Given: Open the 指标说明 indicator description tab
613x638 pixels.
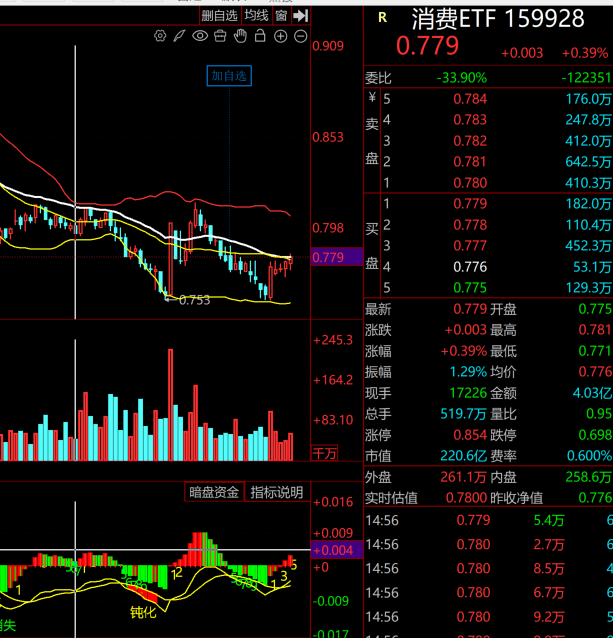Looking at the screenshot, I should click(x=277, y=492).
